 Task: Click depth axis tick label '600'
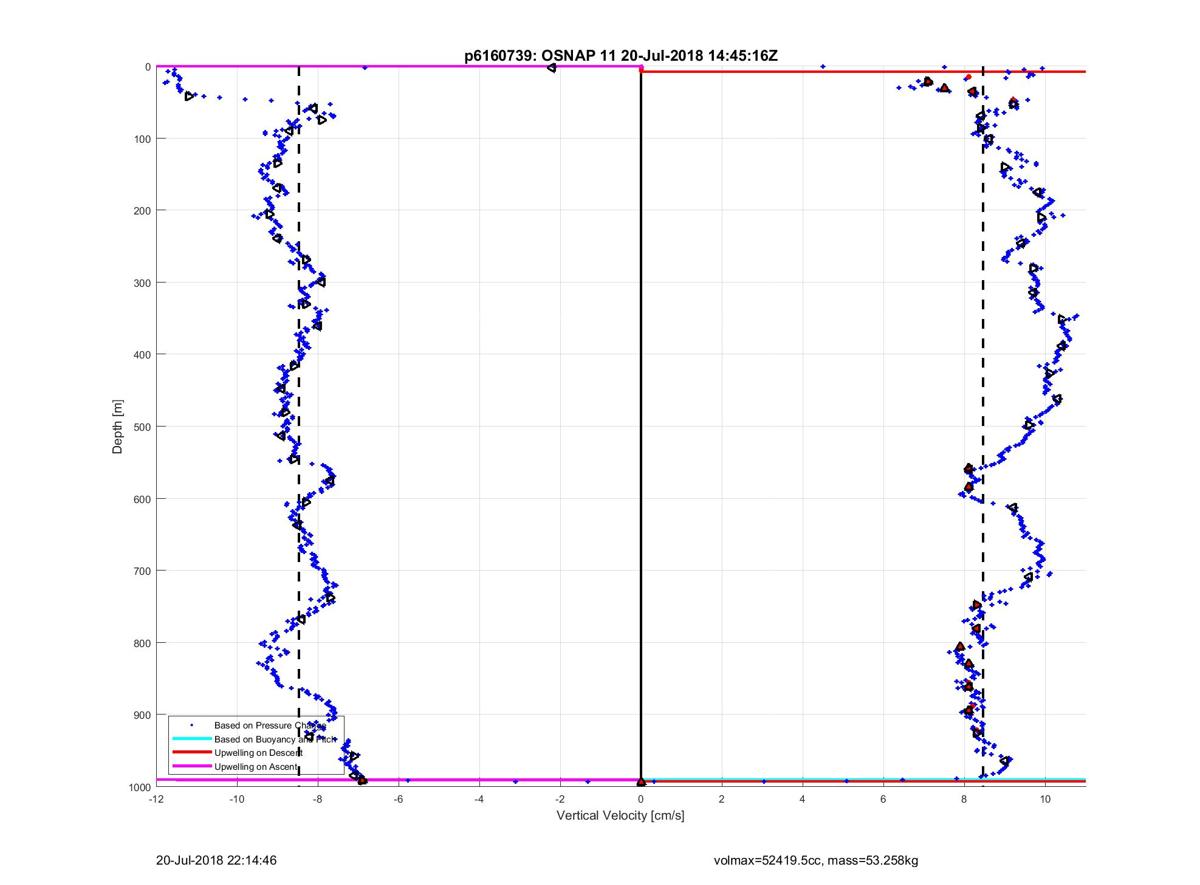[x=141, y=499]
